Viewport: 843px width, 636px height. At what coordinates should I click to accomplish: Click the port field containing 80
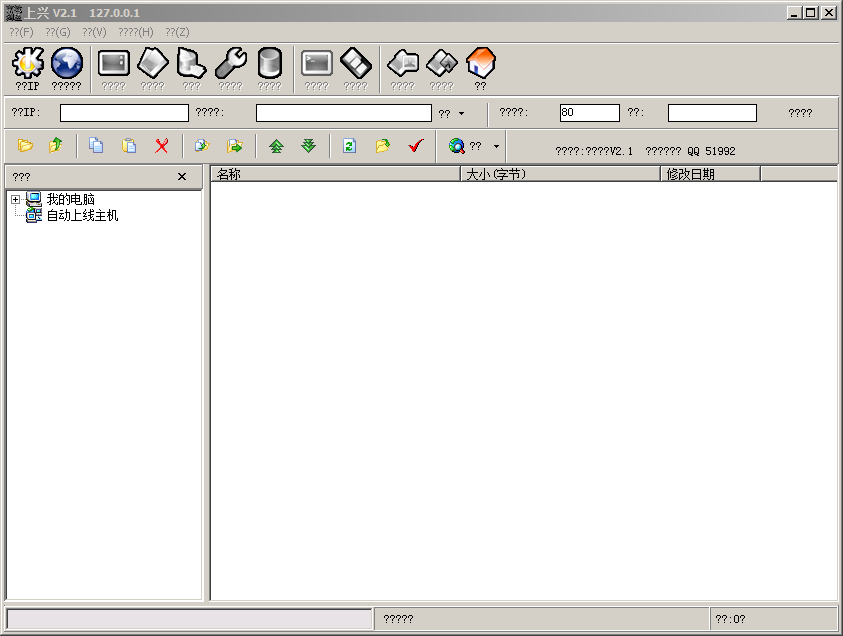click(589, 113)
